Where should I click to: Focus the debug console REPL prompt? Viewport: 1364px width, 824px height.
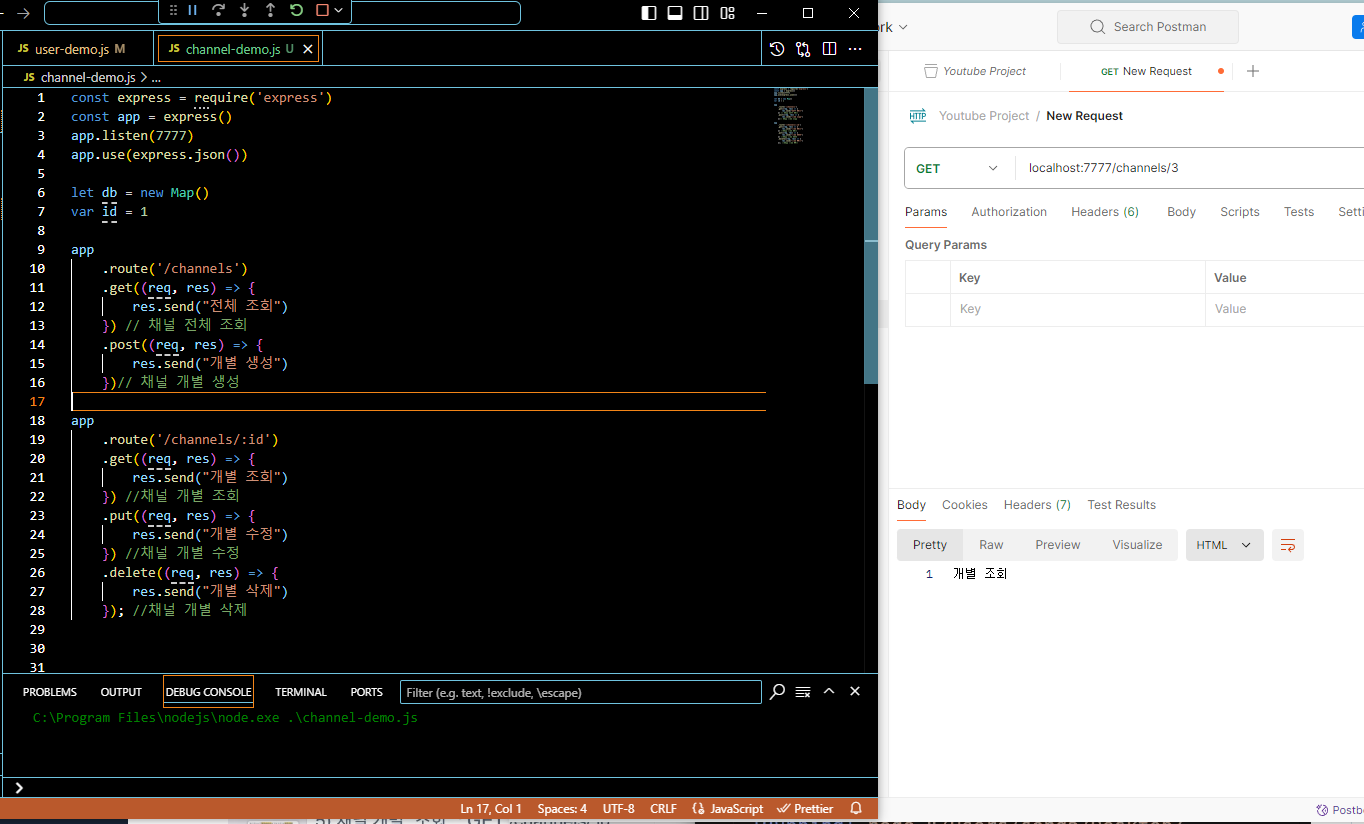pos(440,787)
